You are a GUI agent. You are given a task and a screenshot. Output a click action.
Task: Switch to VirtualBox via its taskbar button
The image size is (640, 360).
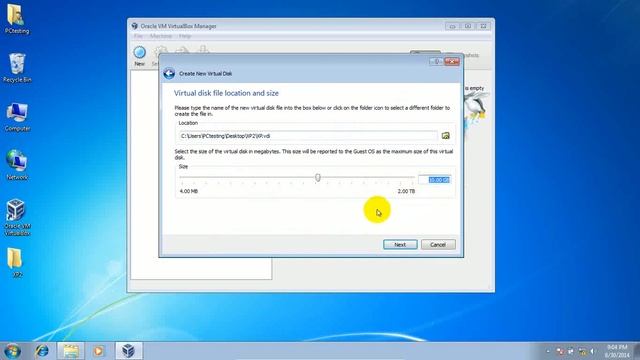click(x=129, y=351)
